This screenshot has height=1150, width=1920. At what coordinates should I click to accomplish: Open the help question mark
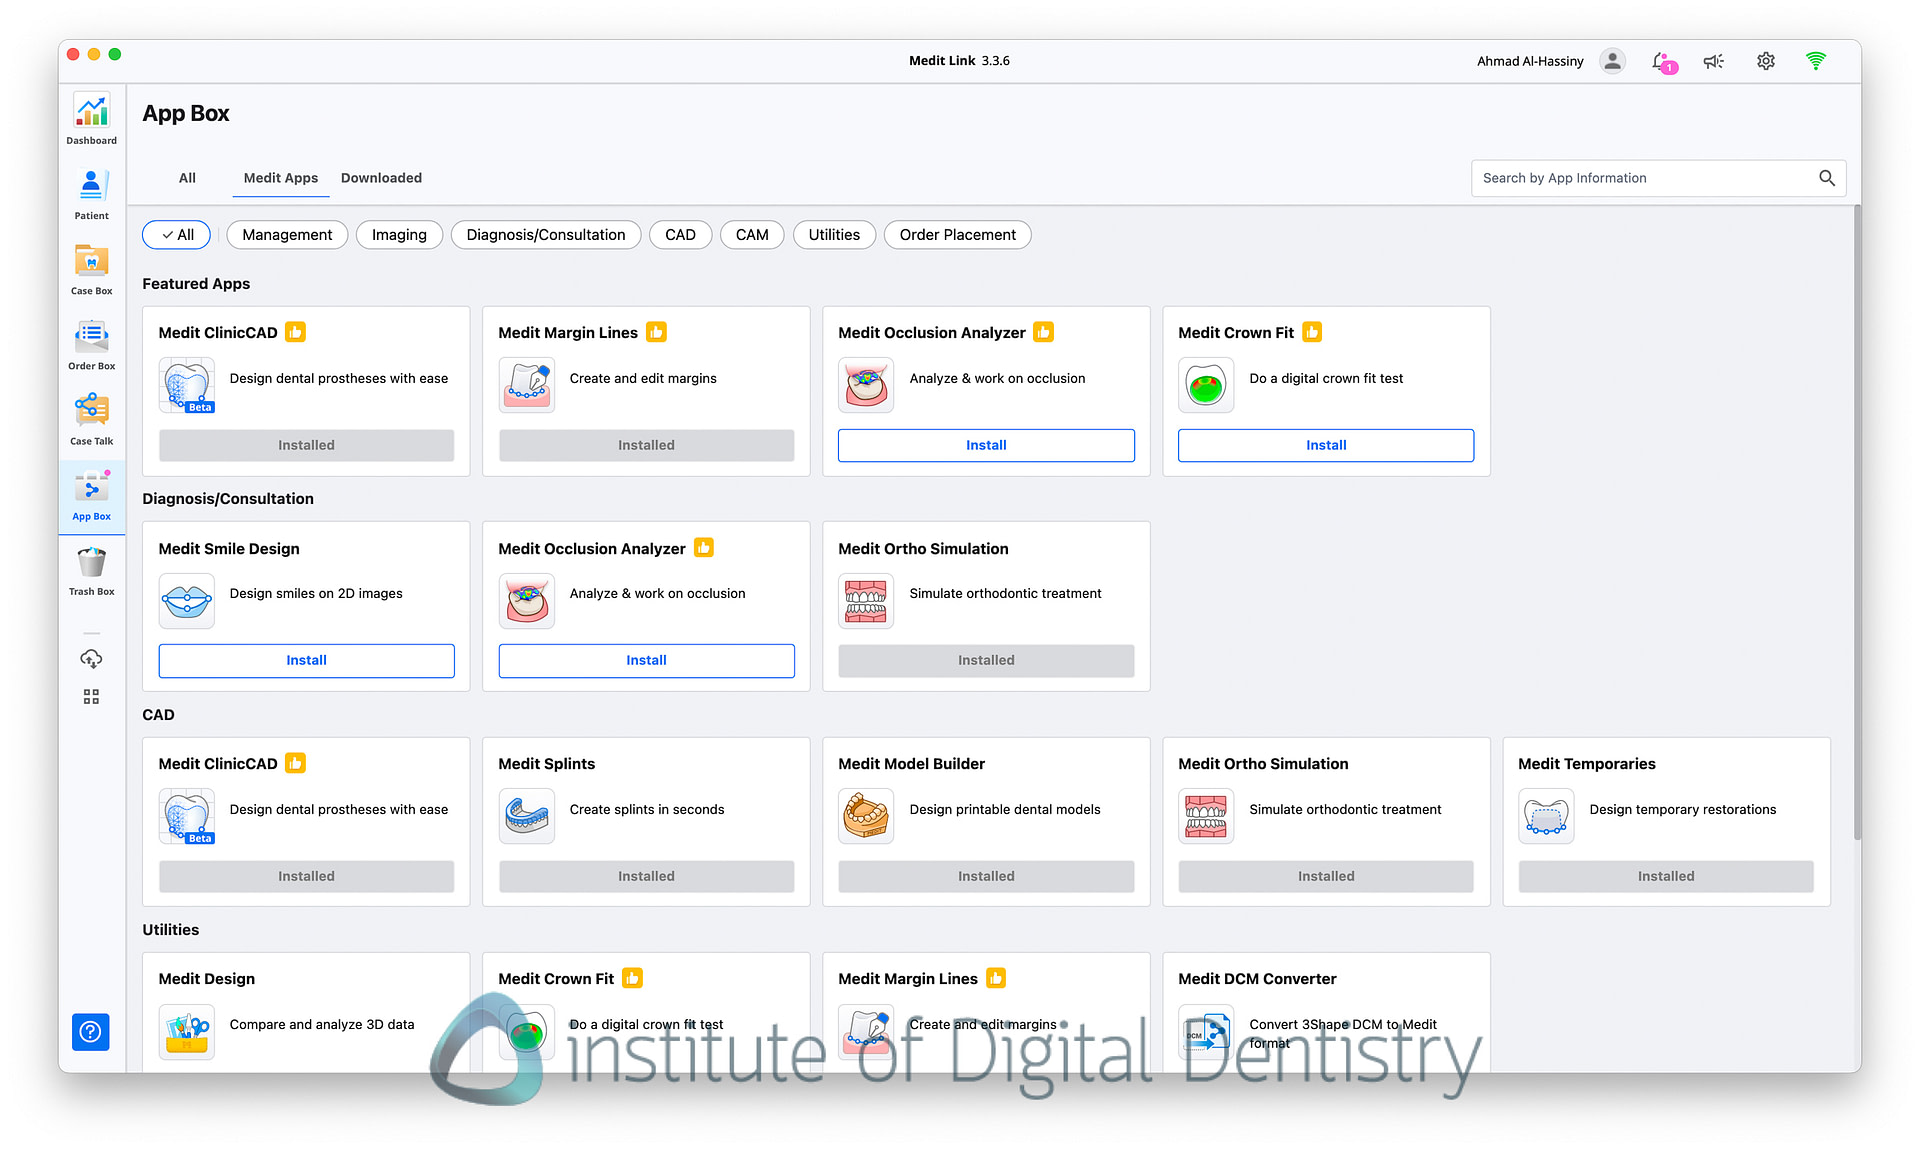point(91,1032)
